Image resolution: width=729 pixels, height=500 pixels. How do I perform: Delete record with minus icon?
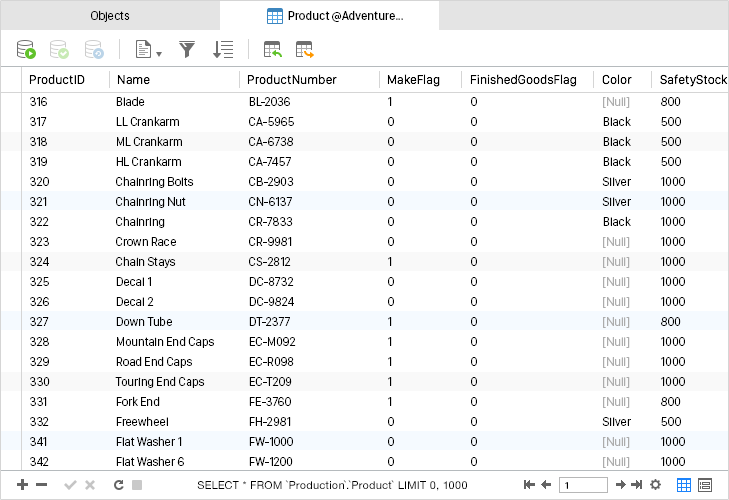pos(41,485)
